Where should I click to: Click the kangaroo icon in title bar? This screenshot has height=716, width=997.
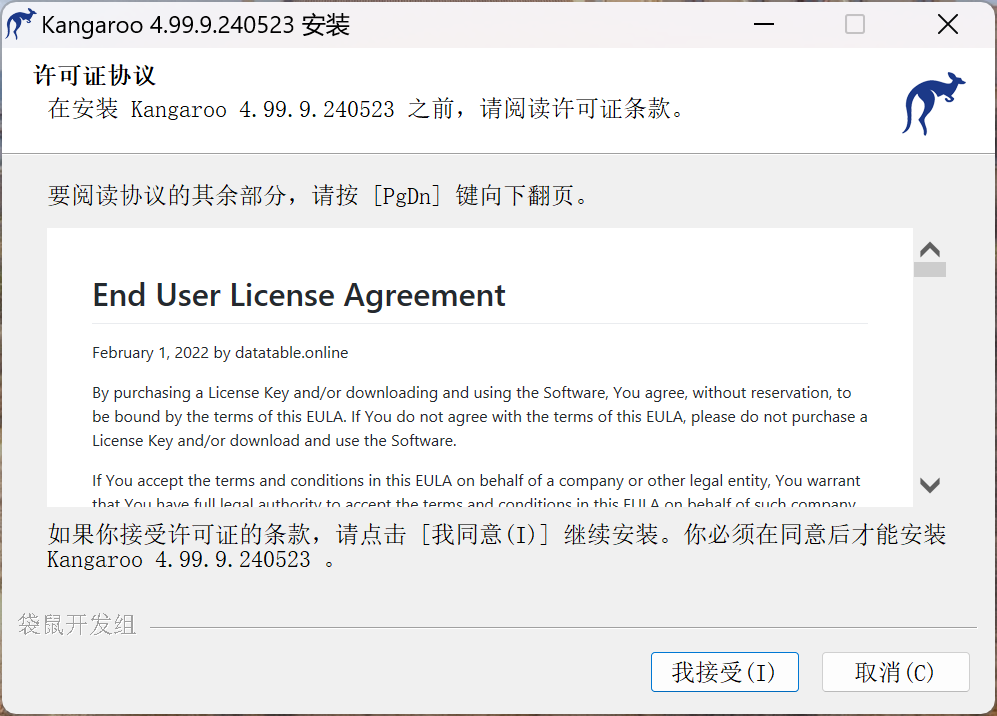pos(20,24)
